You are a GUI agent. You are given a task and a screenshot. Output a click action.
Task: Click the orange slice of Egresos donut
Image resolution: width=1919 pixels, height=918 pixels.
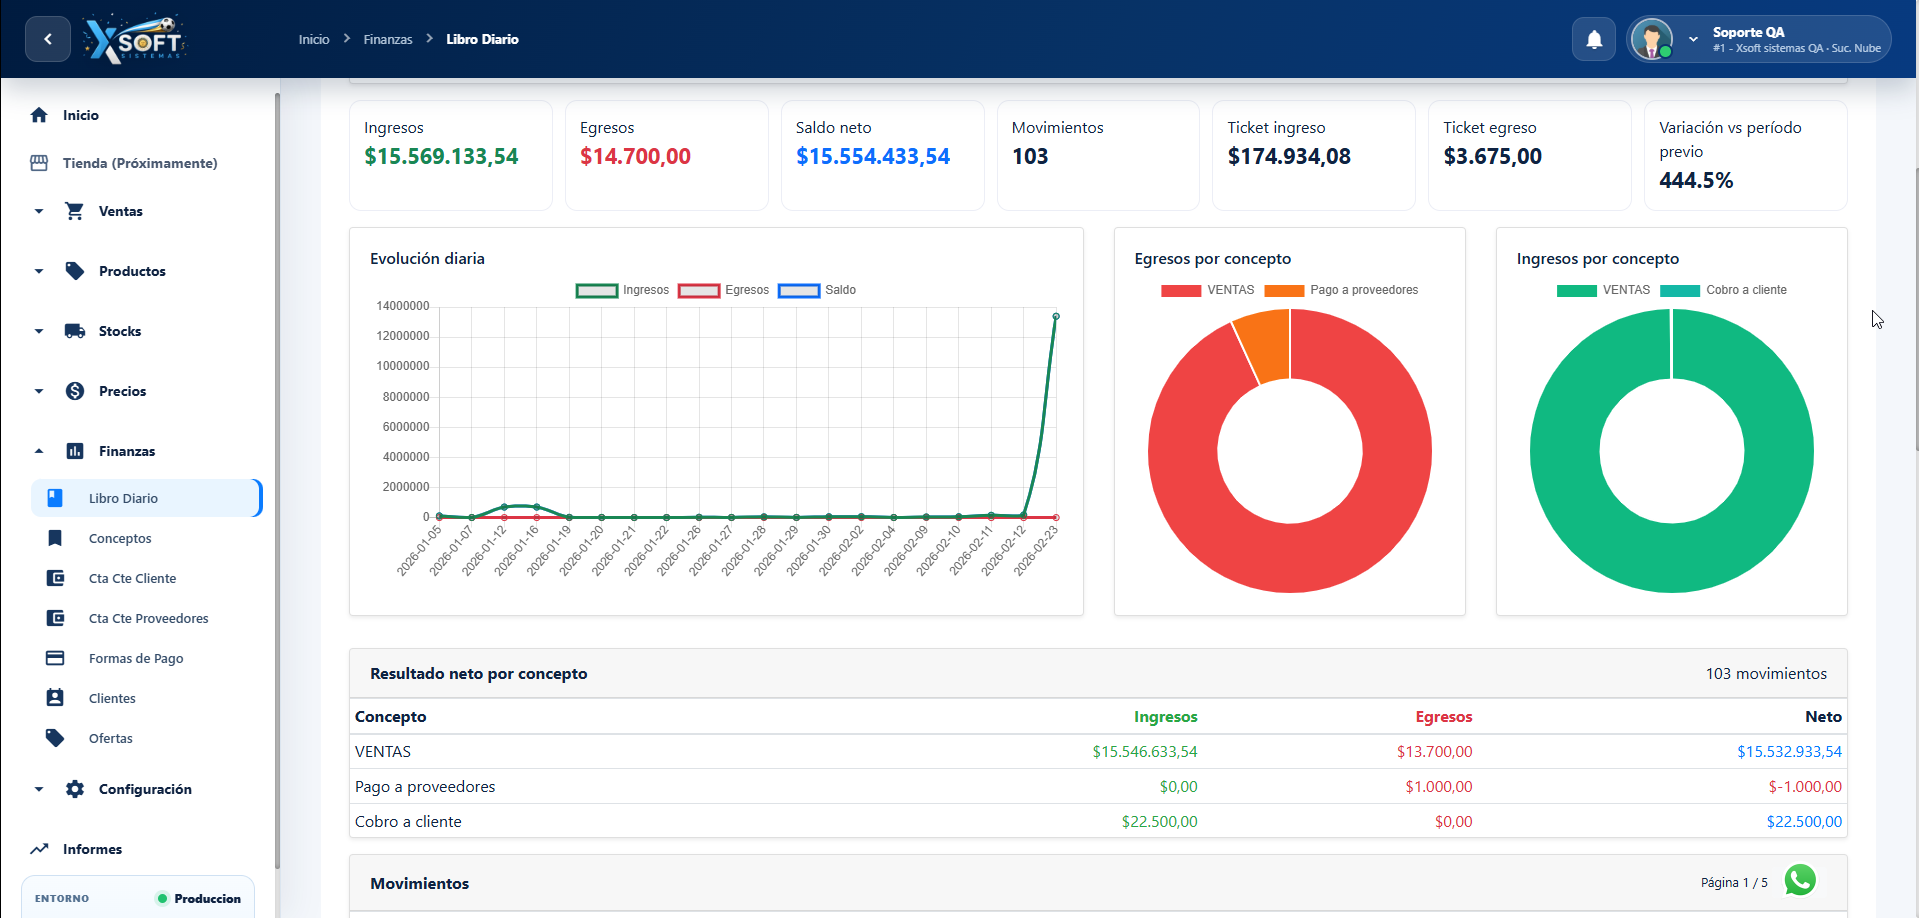pyautogui.click(x=1266, y=345)
